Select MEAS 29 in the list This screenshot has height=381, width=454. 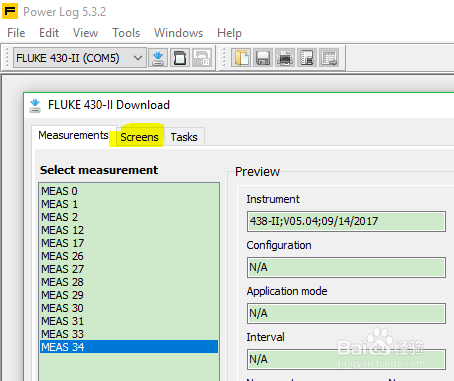129,295
